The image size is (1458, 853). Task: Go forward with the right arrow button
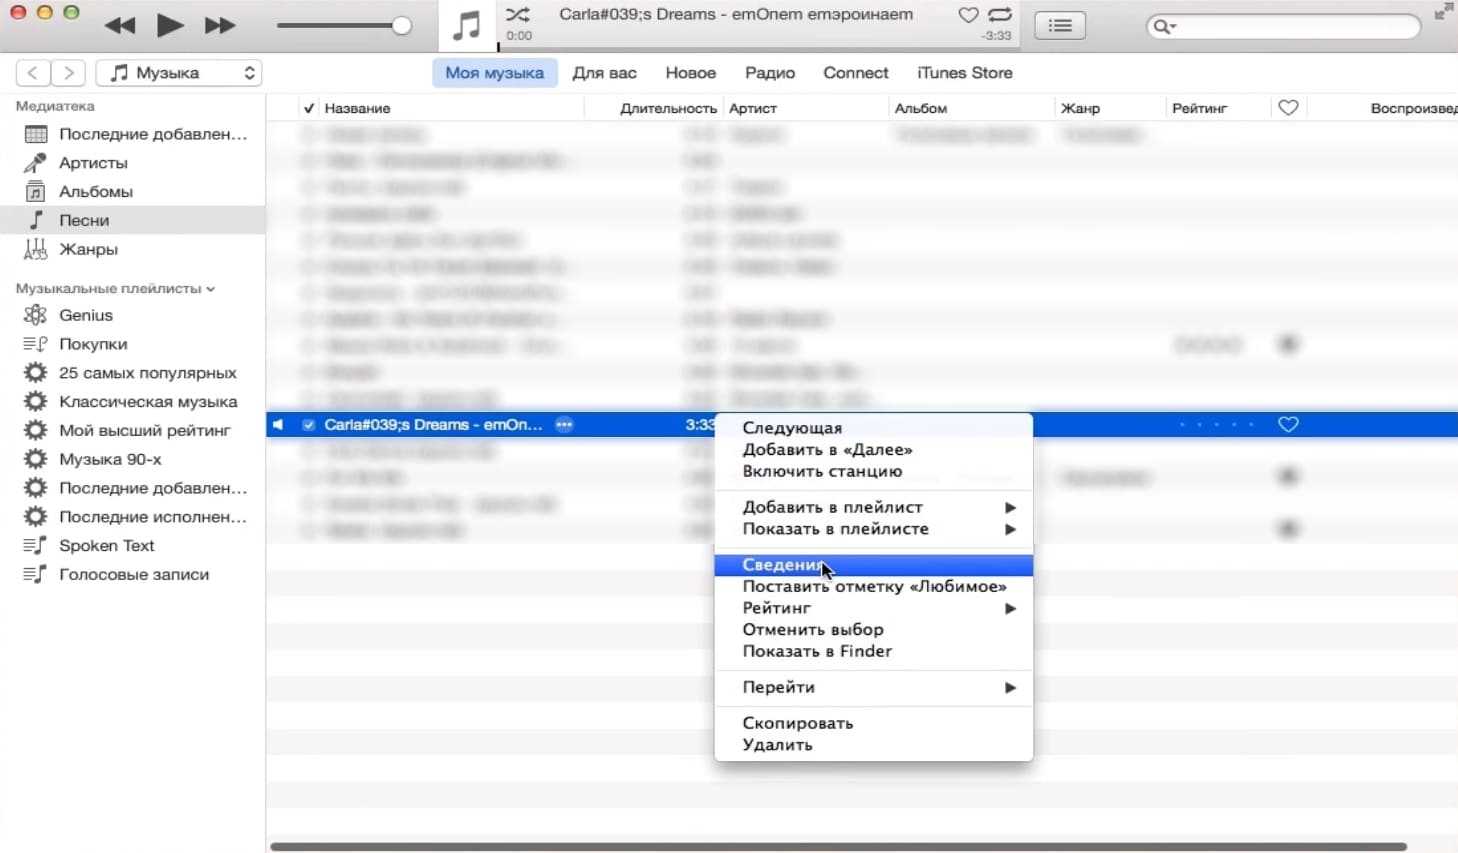pyautogui.click(x=68, y=73)
